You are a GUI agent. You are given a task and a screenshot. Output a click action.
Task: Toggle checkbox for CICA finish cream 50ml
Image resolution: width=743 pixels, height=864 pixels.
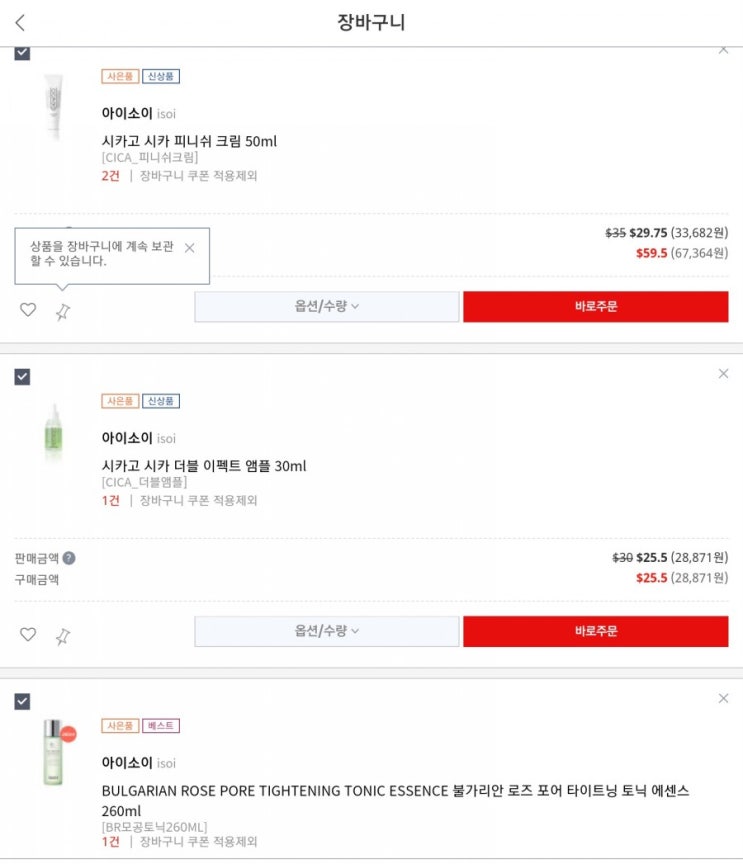pos(22,53)
